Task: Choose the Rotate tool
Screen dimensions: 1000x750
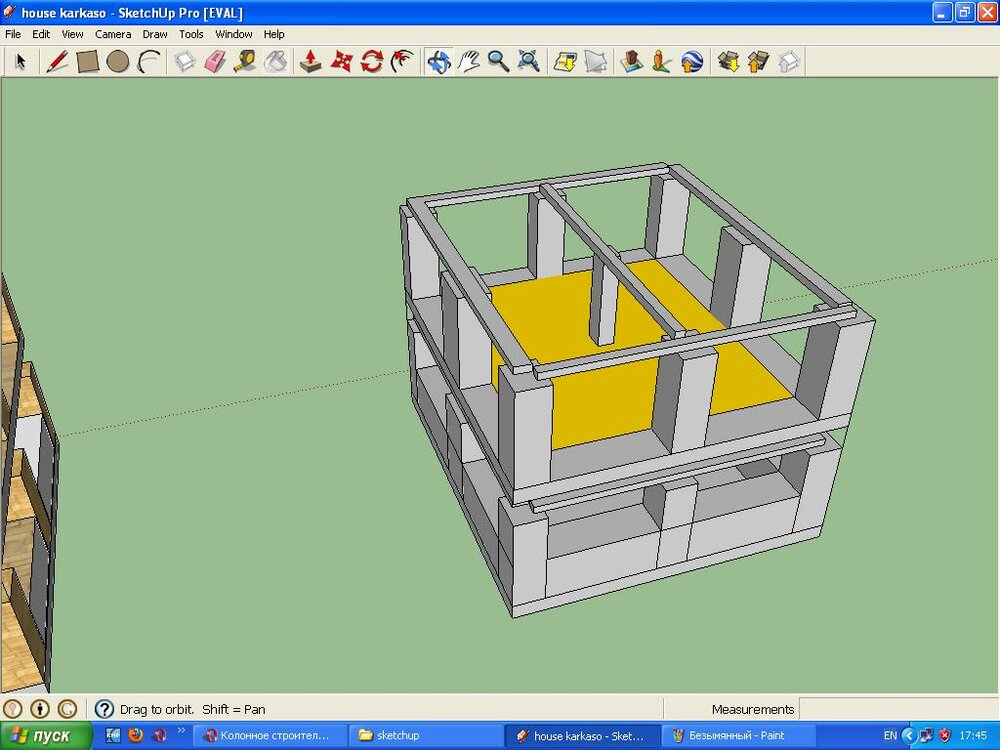Action: tap(372, 62)
